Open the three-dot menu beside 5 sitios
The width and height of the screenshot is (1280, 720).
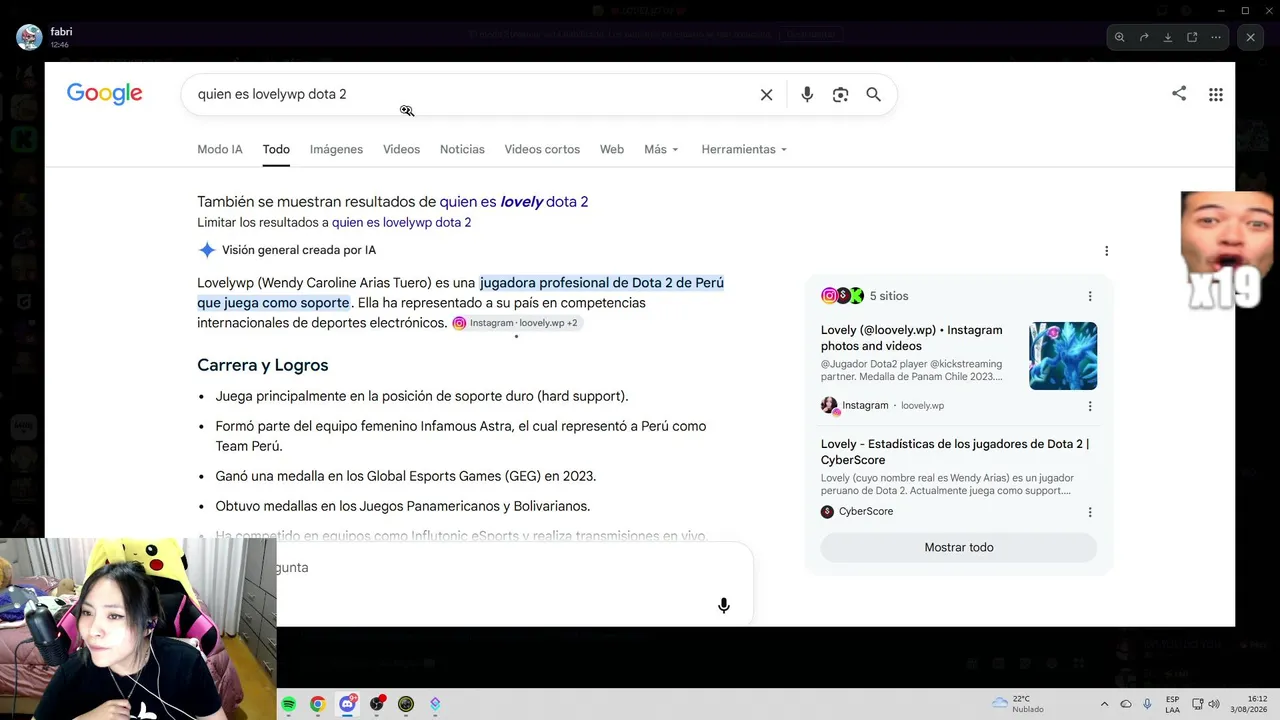point(1090,296)
